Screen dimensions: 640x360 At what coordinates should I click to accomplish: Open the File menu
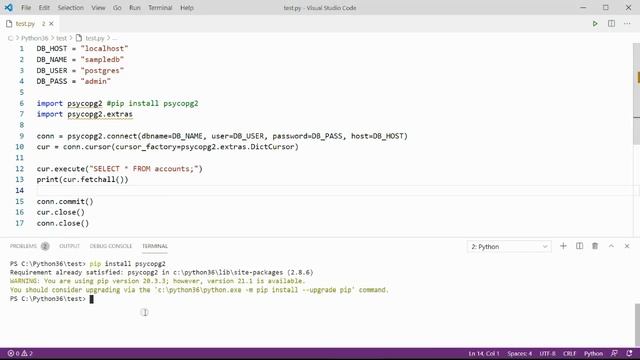coord(26,8)
